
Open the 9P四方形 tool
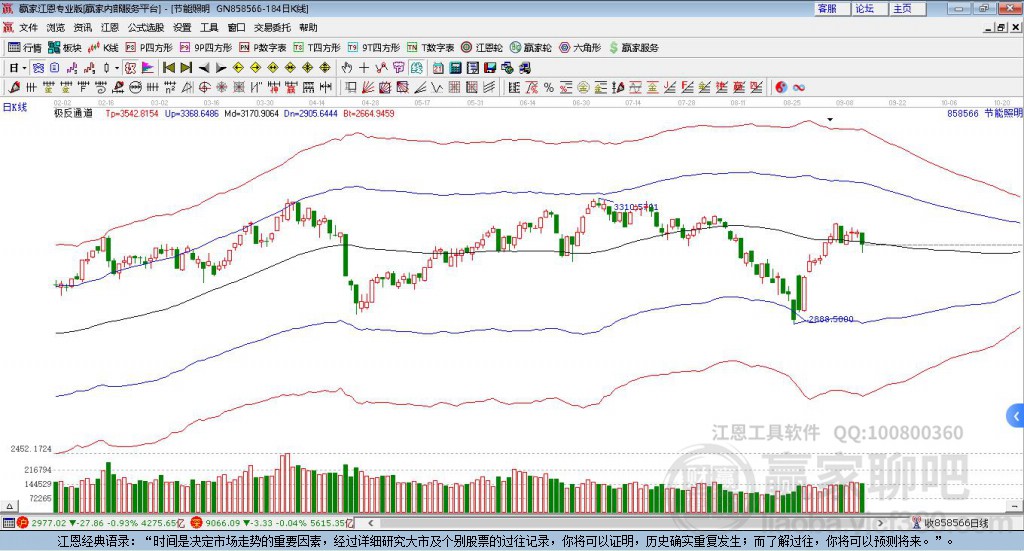206,48
